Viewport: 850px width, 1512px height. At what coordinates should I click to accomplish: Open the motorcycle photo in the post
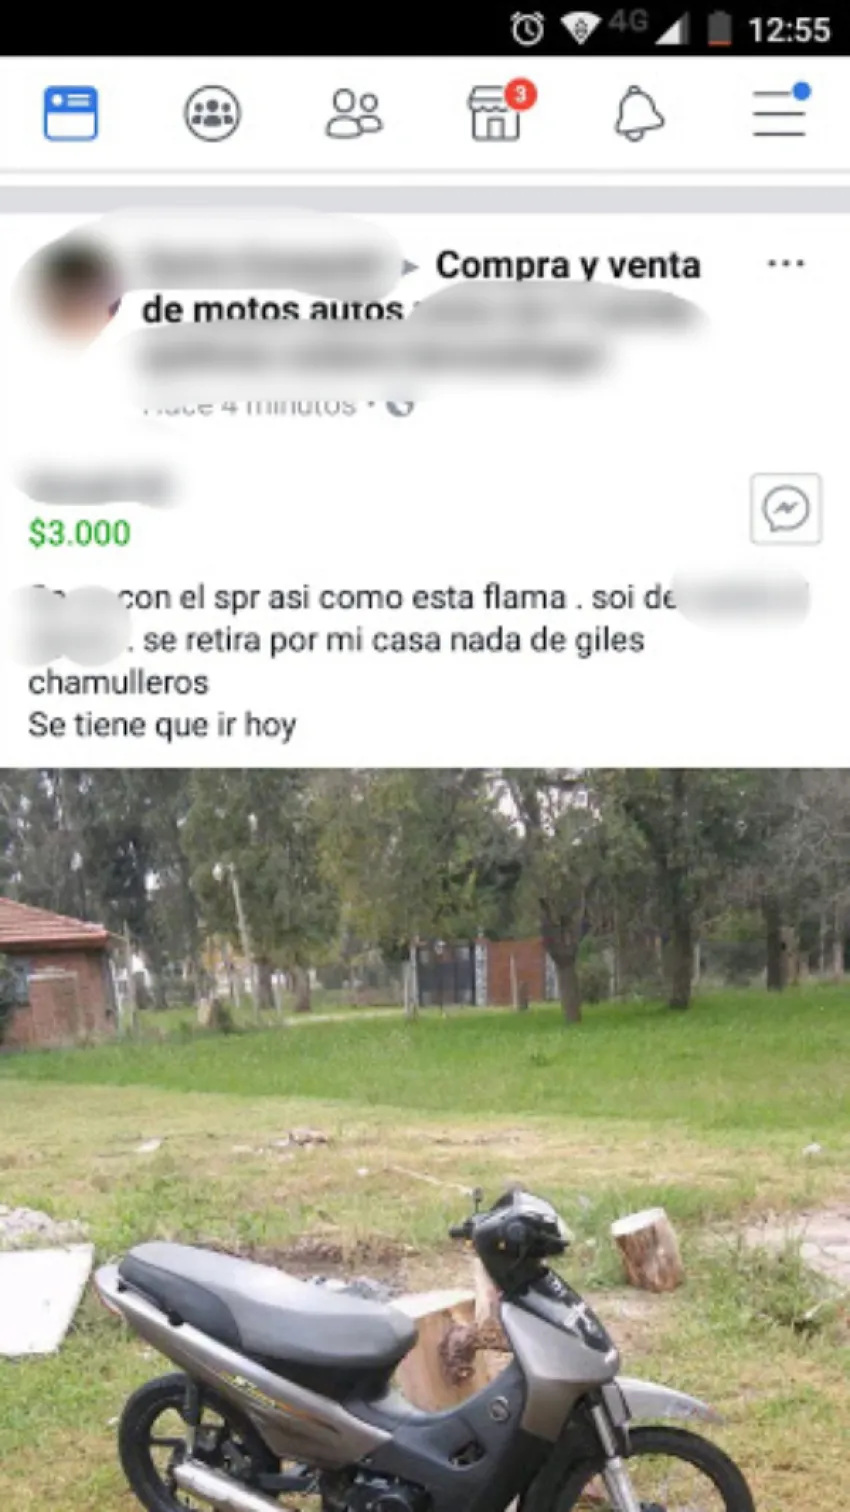425,1140
